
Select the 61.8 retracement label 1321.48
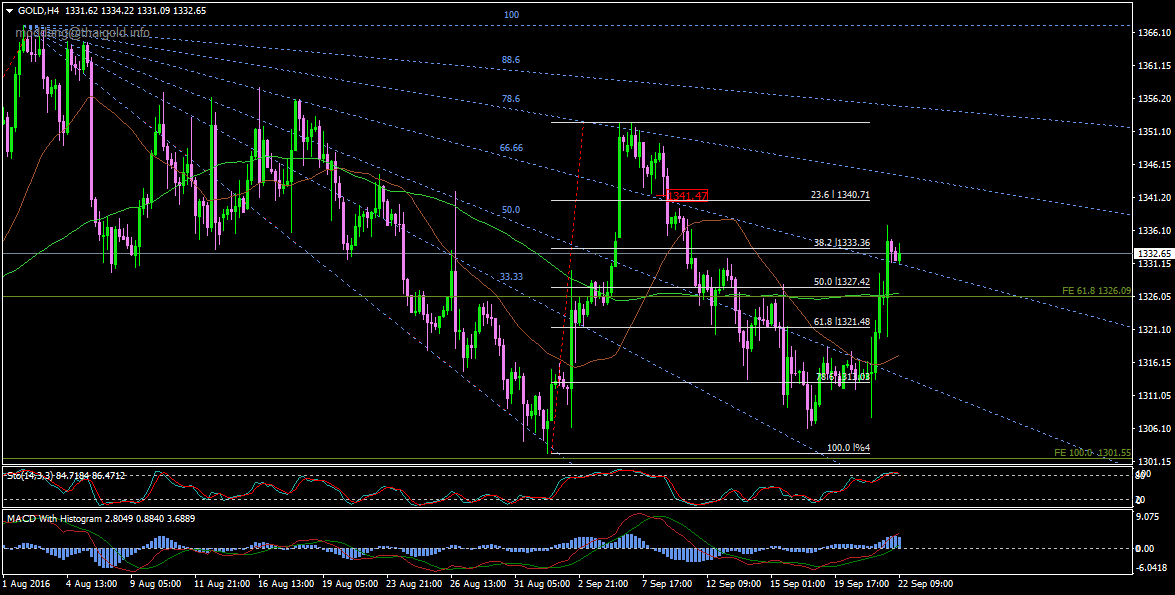tap(840, 322)
